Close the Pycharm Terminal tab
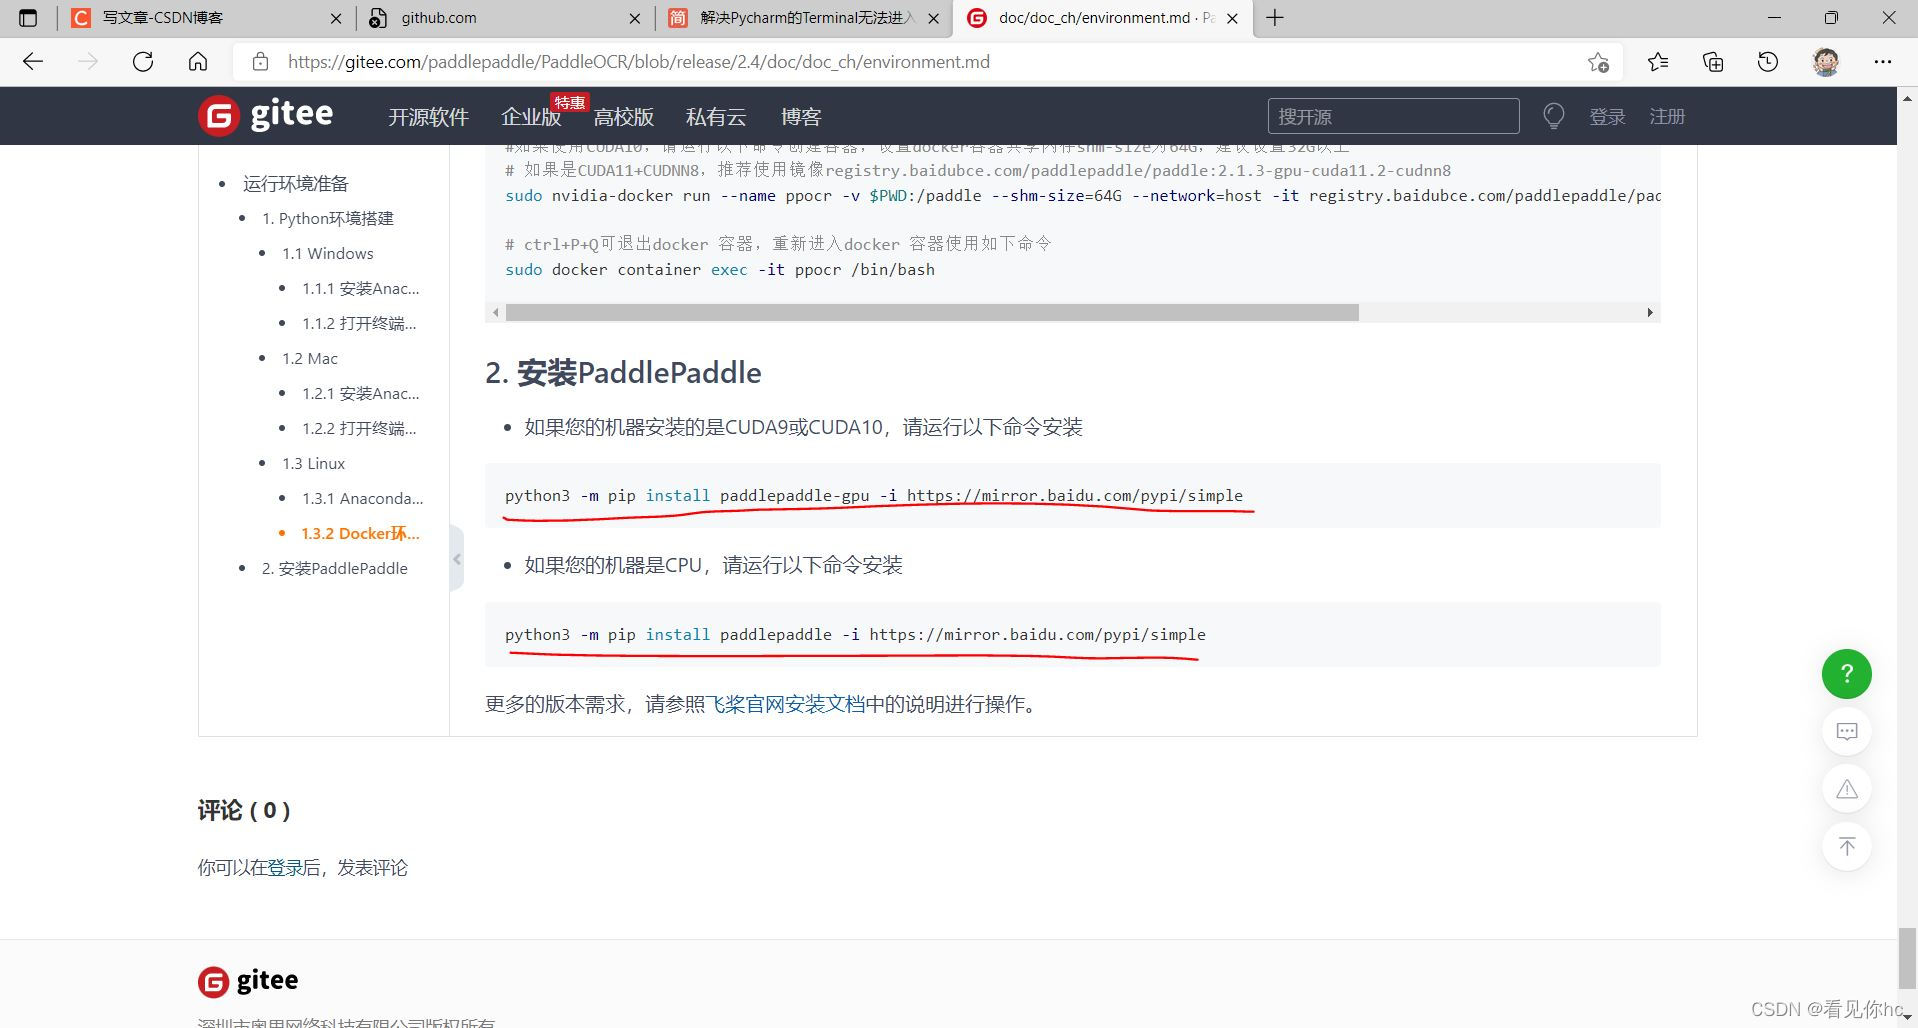 click(934, 18)
